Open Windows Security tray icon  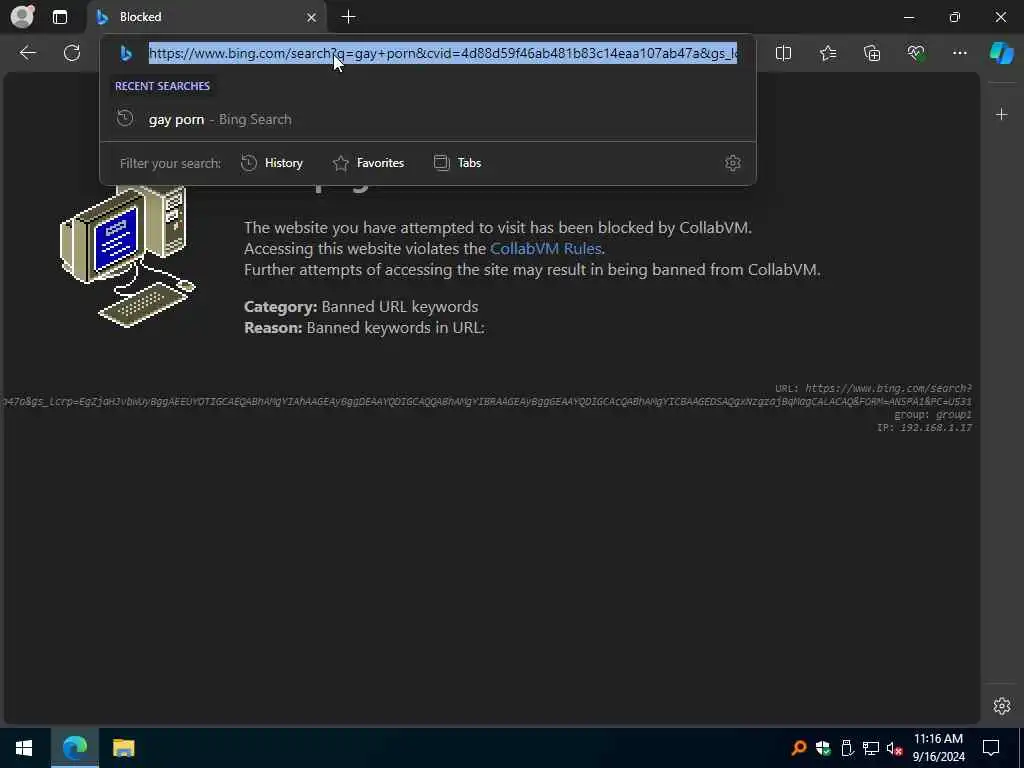[x=823, y=748]
